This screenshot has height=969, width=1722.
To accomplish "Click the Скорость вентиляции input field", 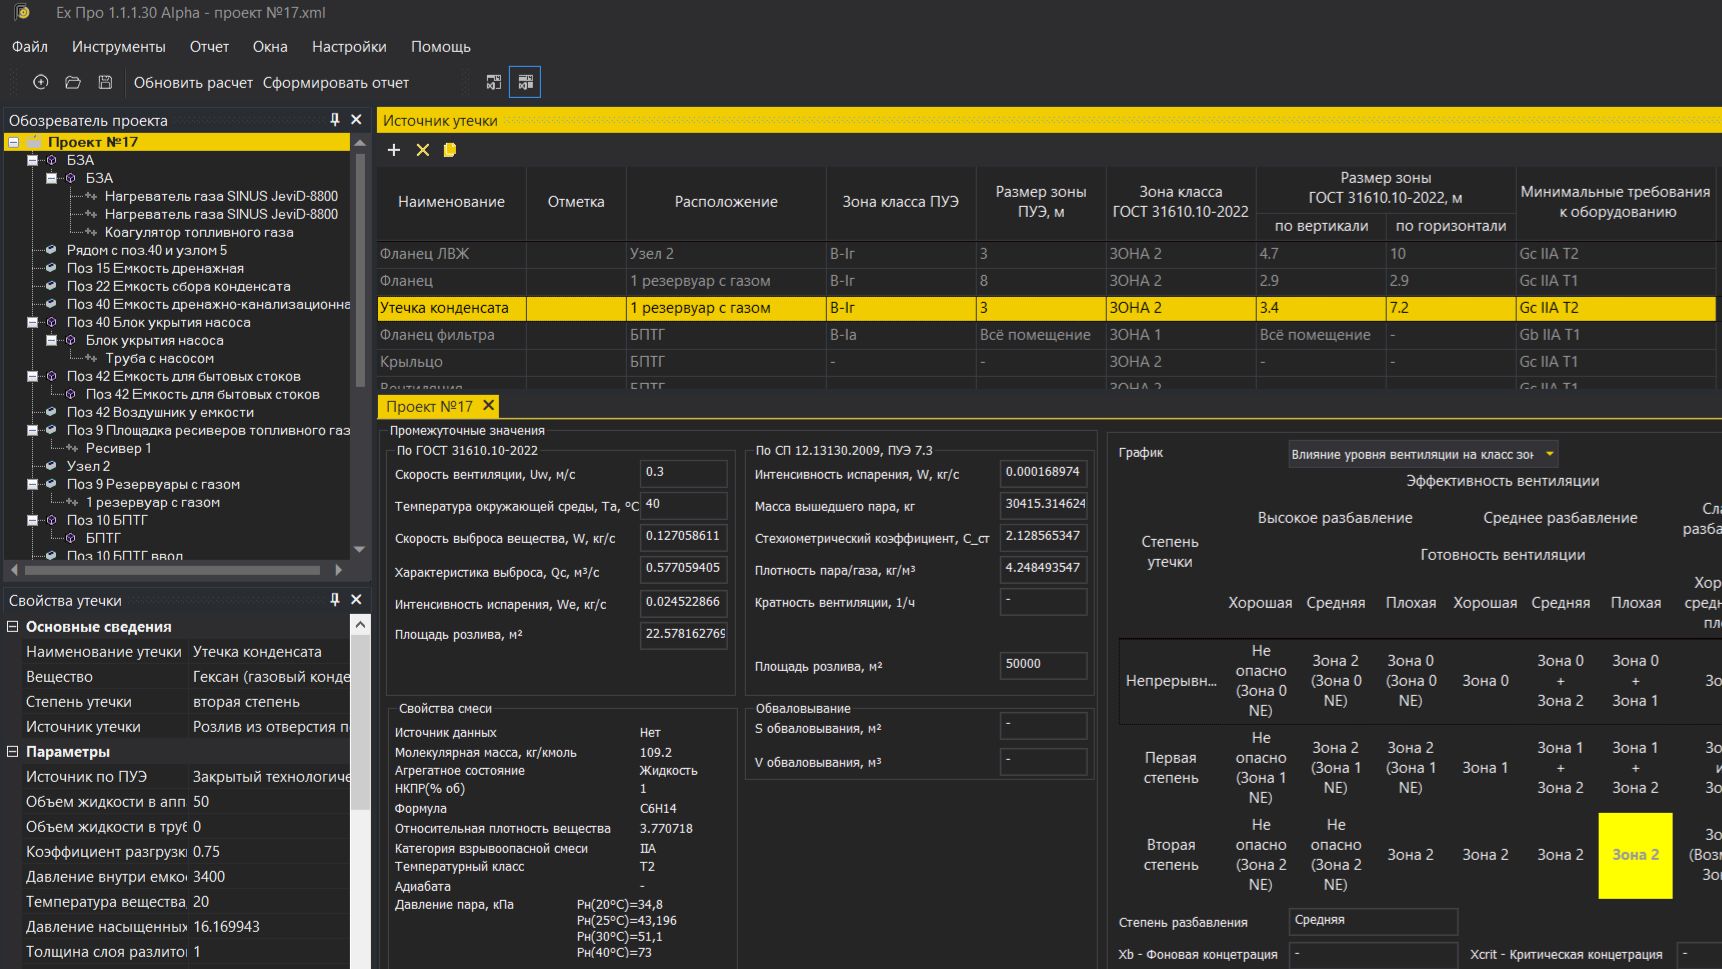I will (683, 473).
